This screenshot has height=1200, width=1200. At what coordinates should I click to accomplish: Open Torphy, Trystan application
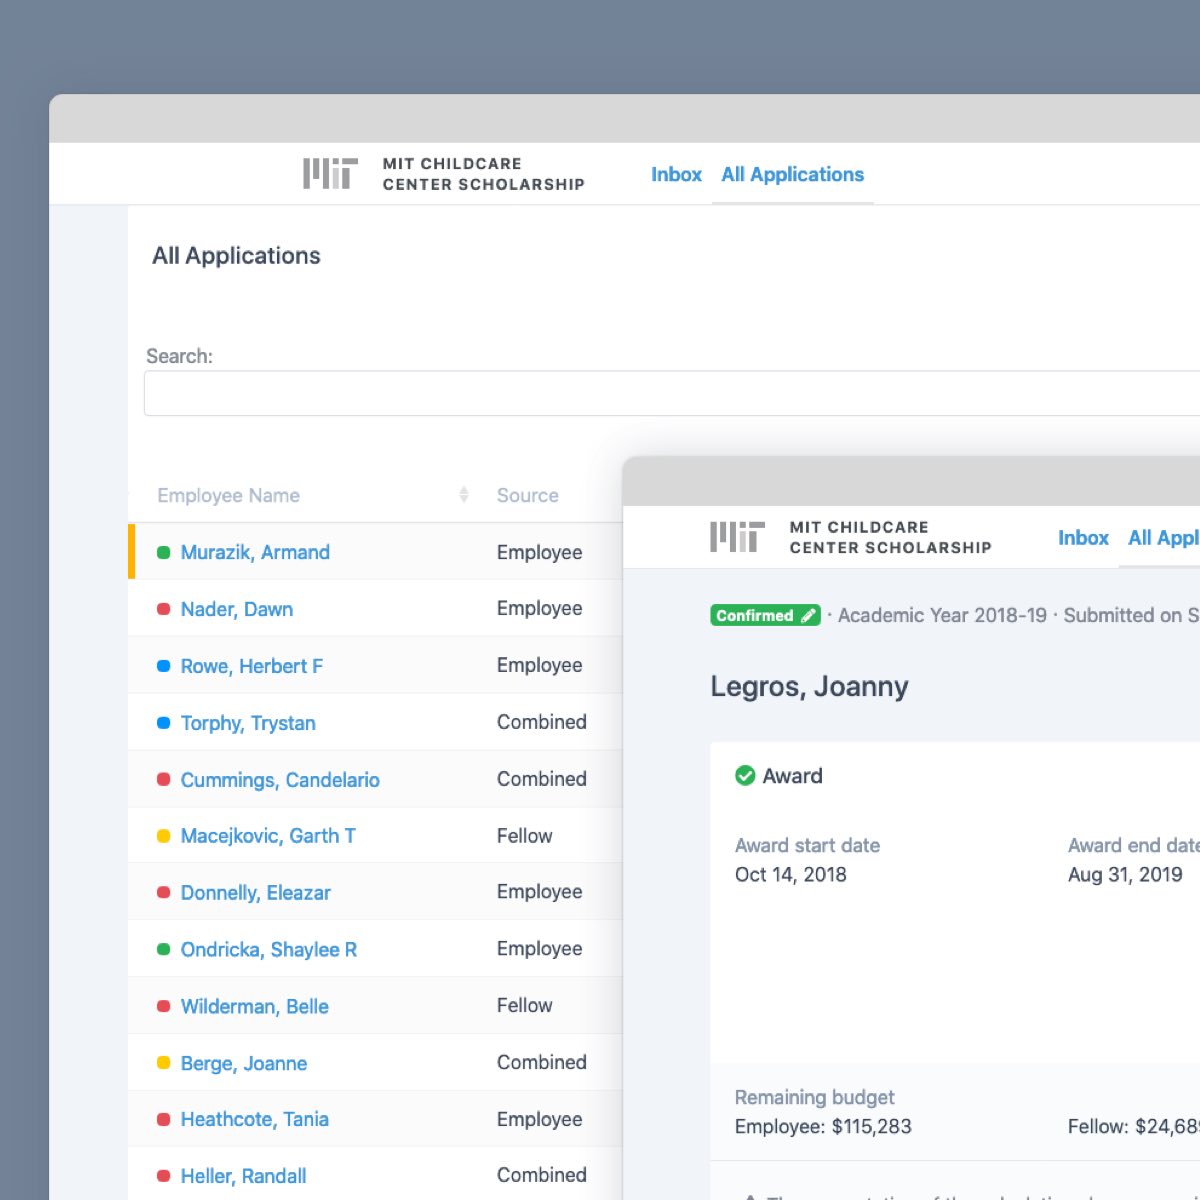click(248, 723)
